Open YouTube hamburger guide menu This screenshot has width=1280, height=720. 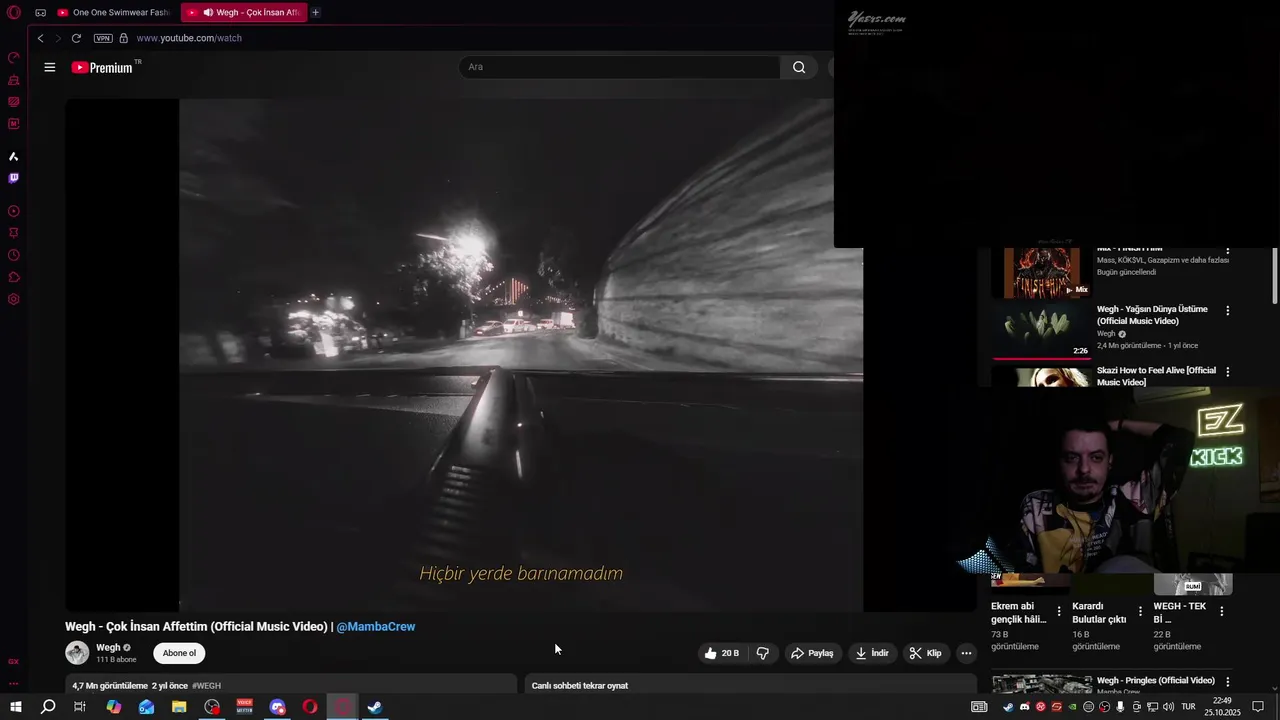point(50,67)
